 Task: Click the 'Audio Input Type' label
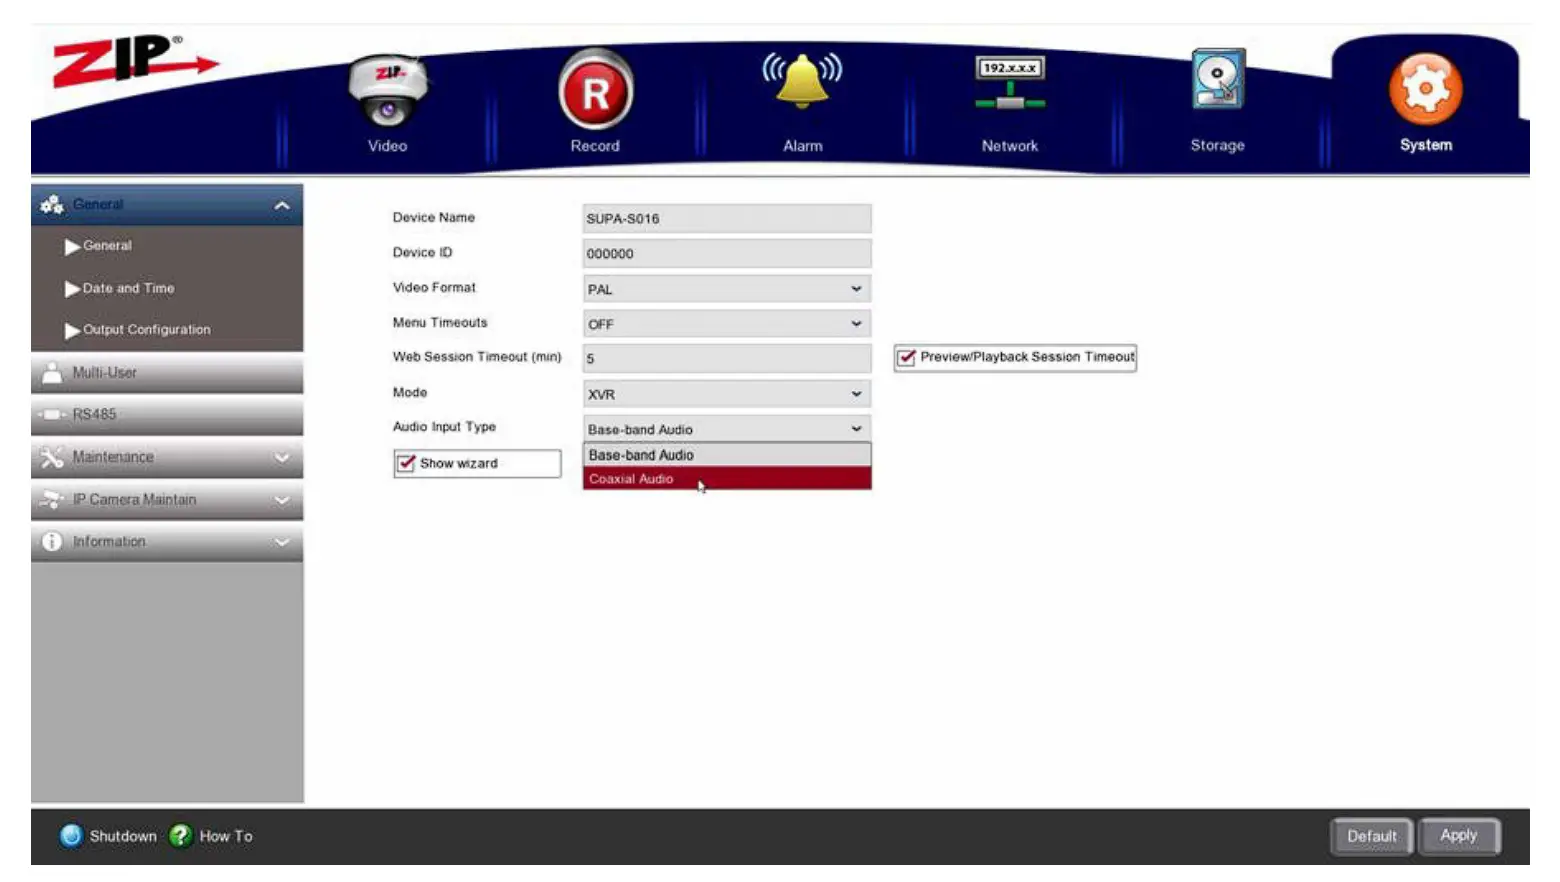(444, 427)
